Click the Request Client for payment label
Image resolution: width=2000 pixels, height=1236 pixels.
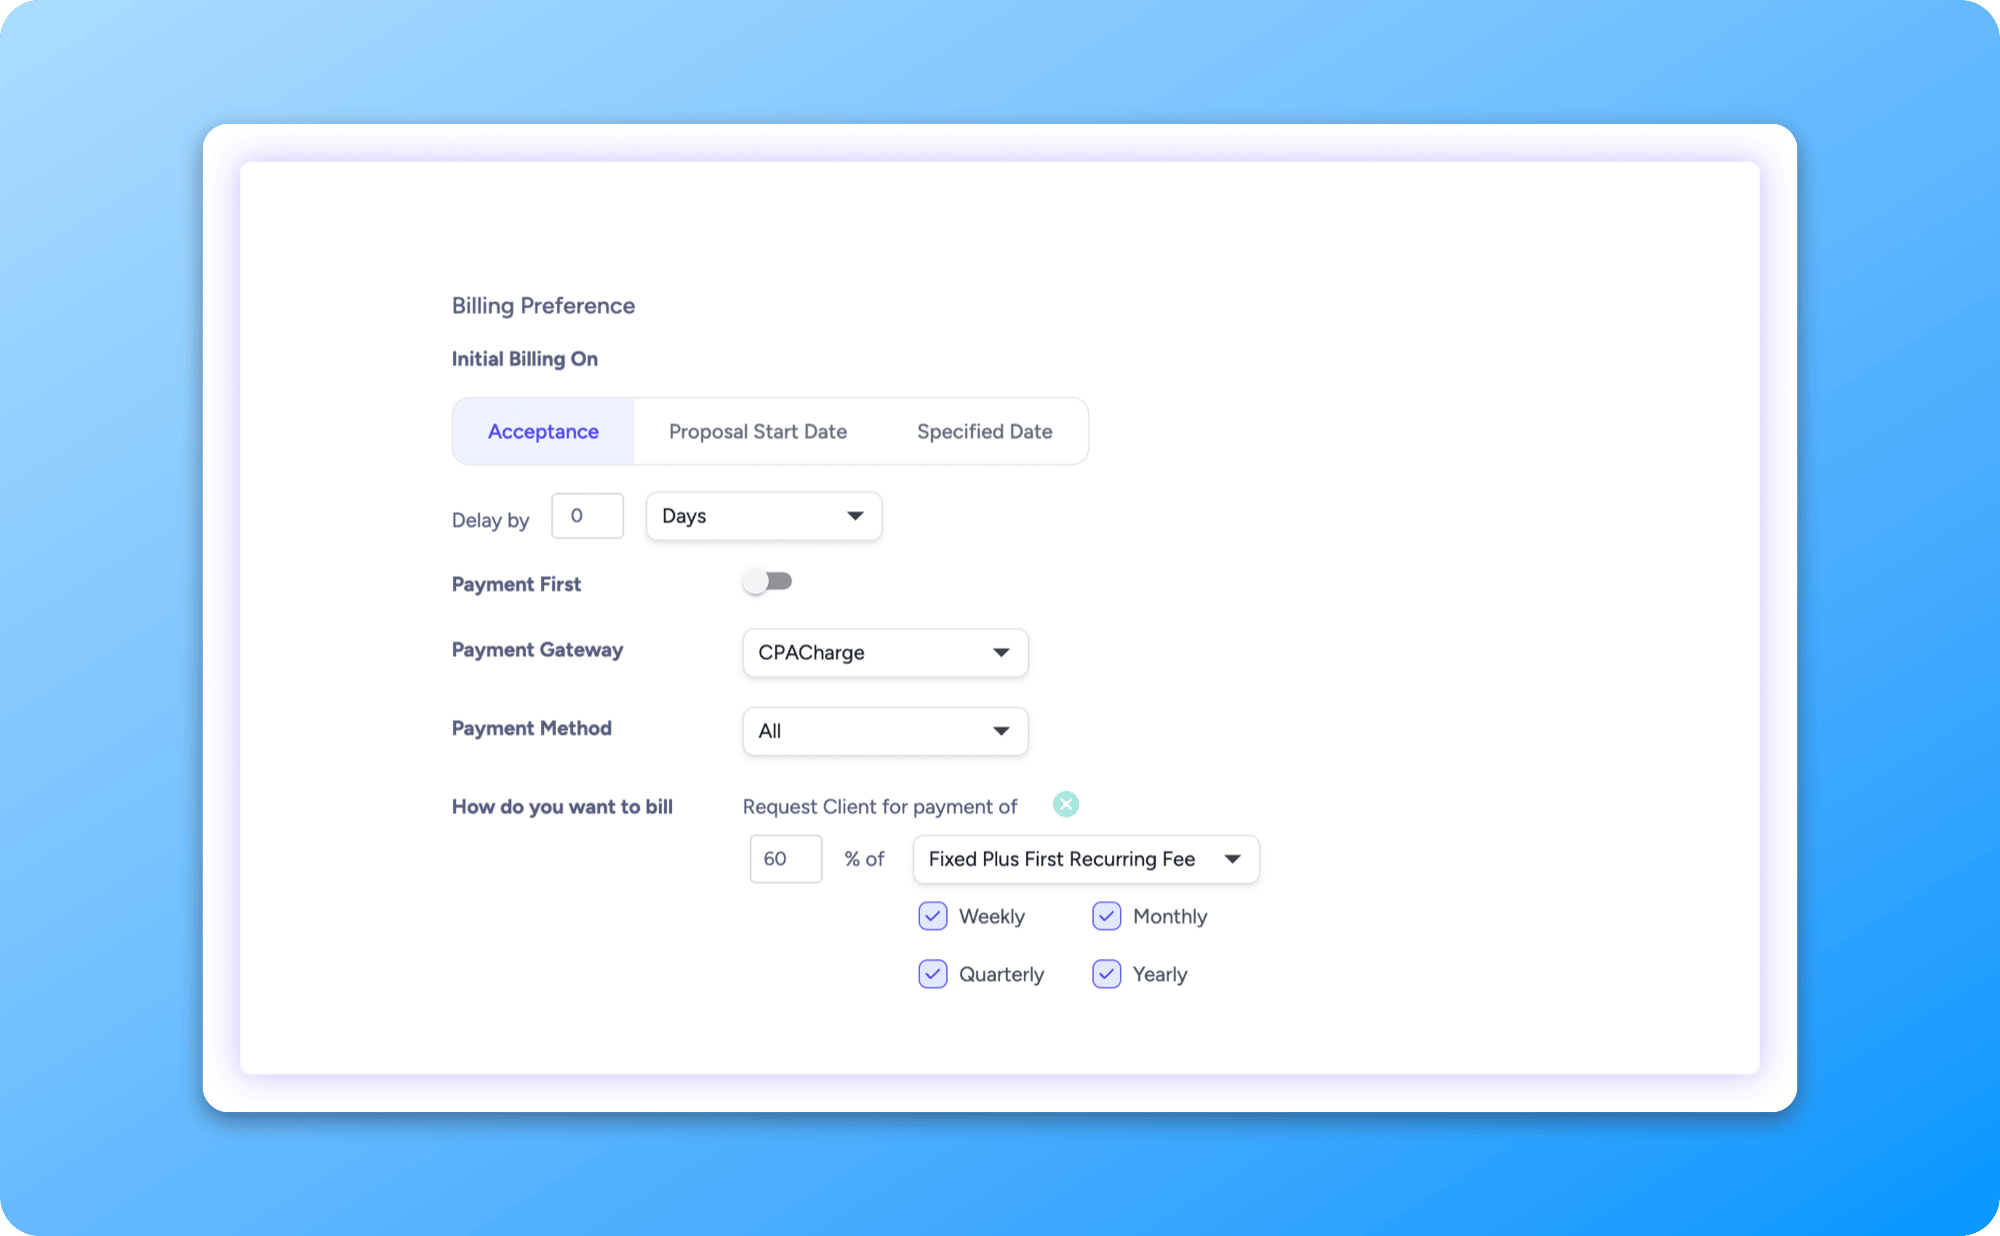pos(878,806)
